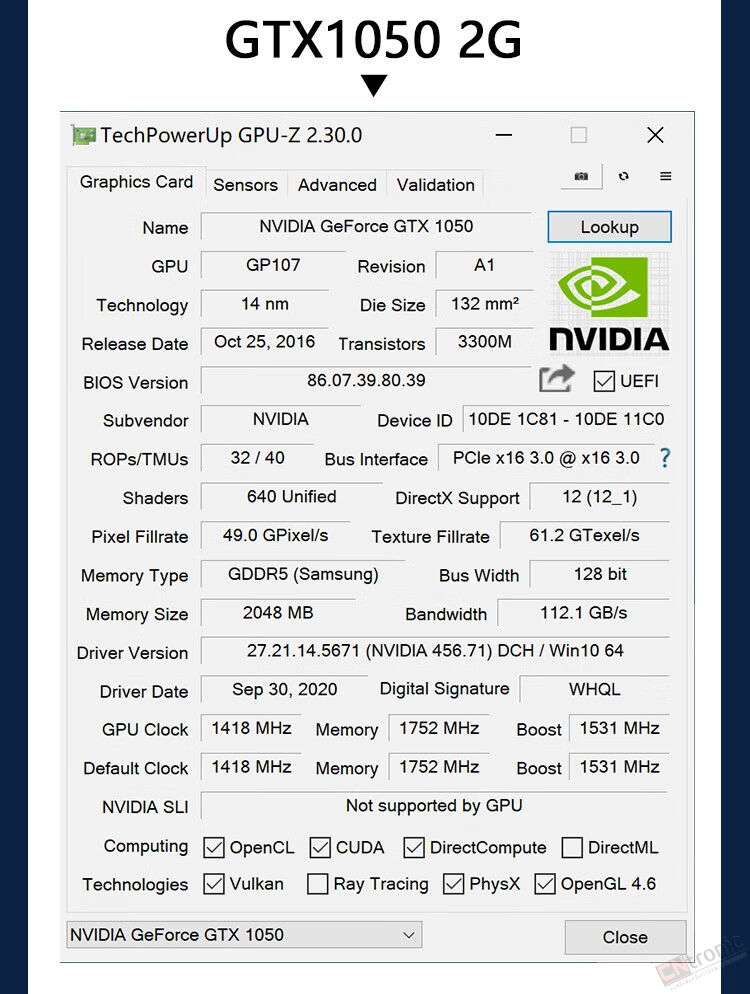The height and width of the screenshot is (994, 750).
Task: Click the Bus Interface question mark
Action: [x=664, y=458]
